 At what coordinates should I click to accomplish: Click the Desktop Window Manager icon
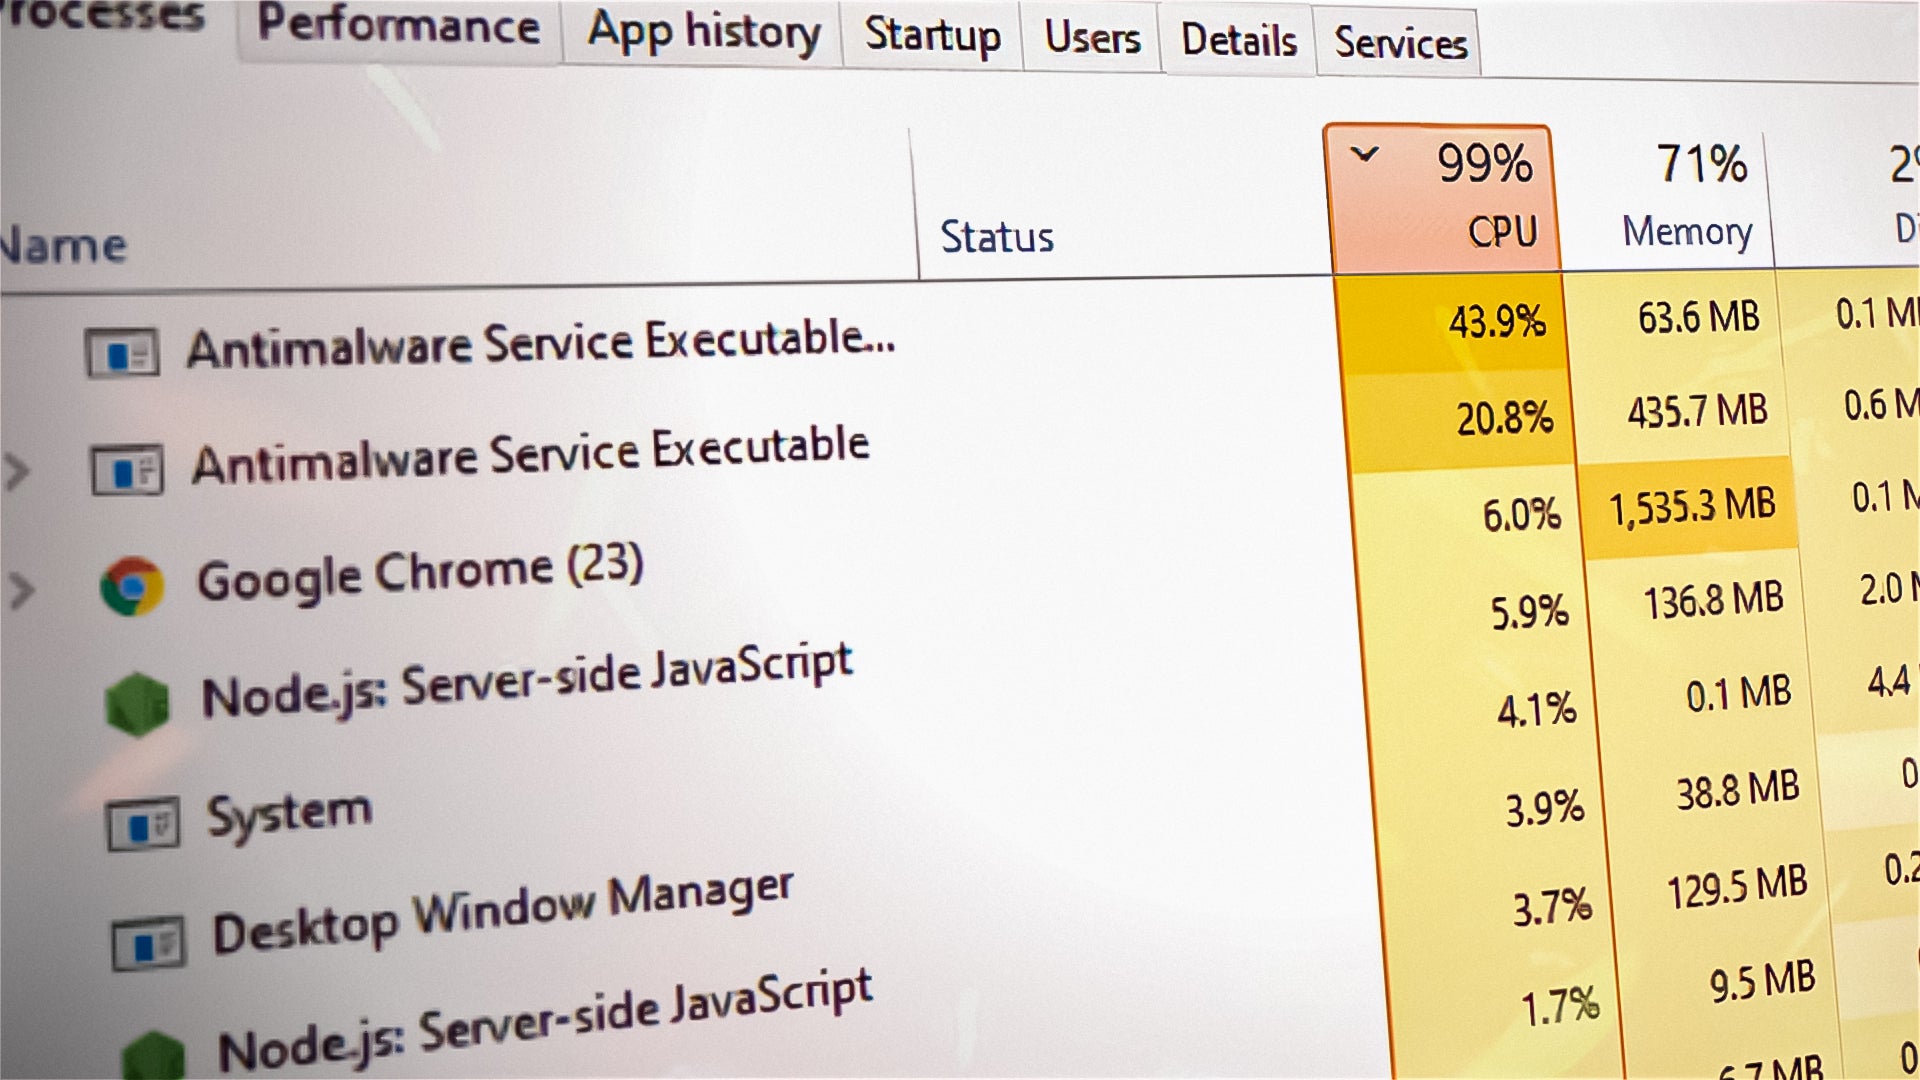pos(148,943)
